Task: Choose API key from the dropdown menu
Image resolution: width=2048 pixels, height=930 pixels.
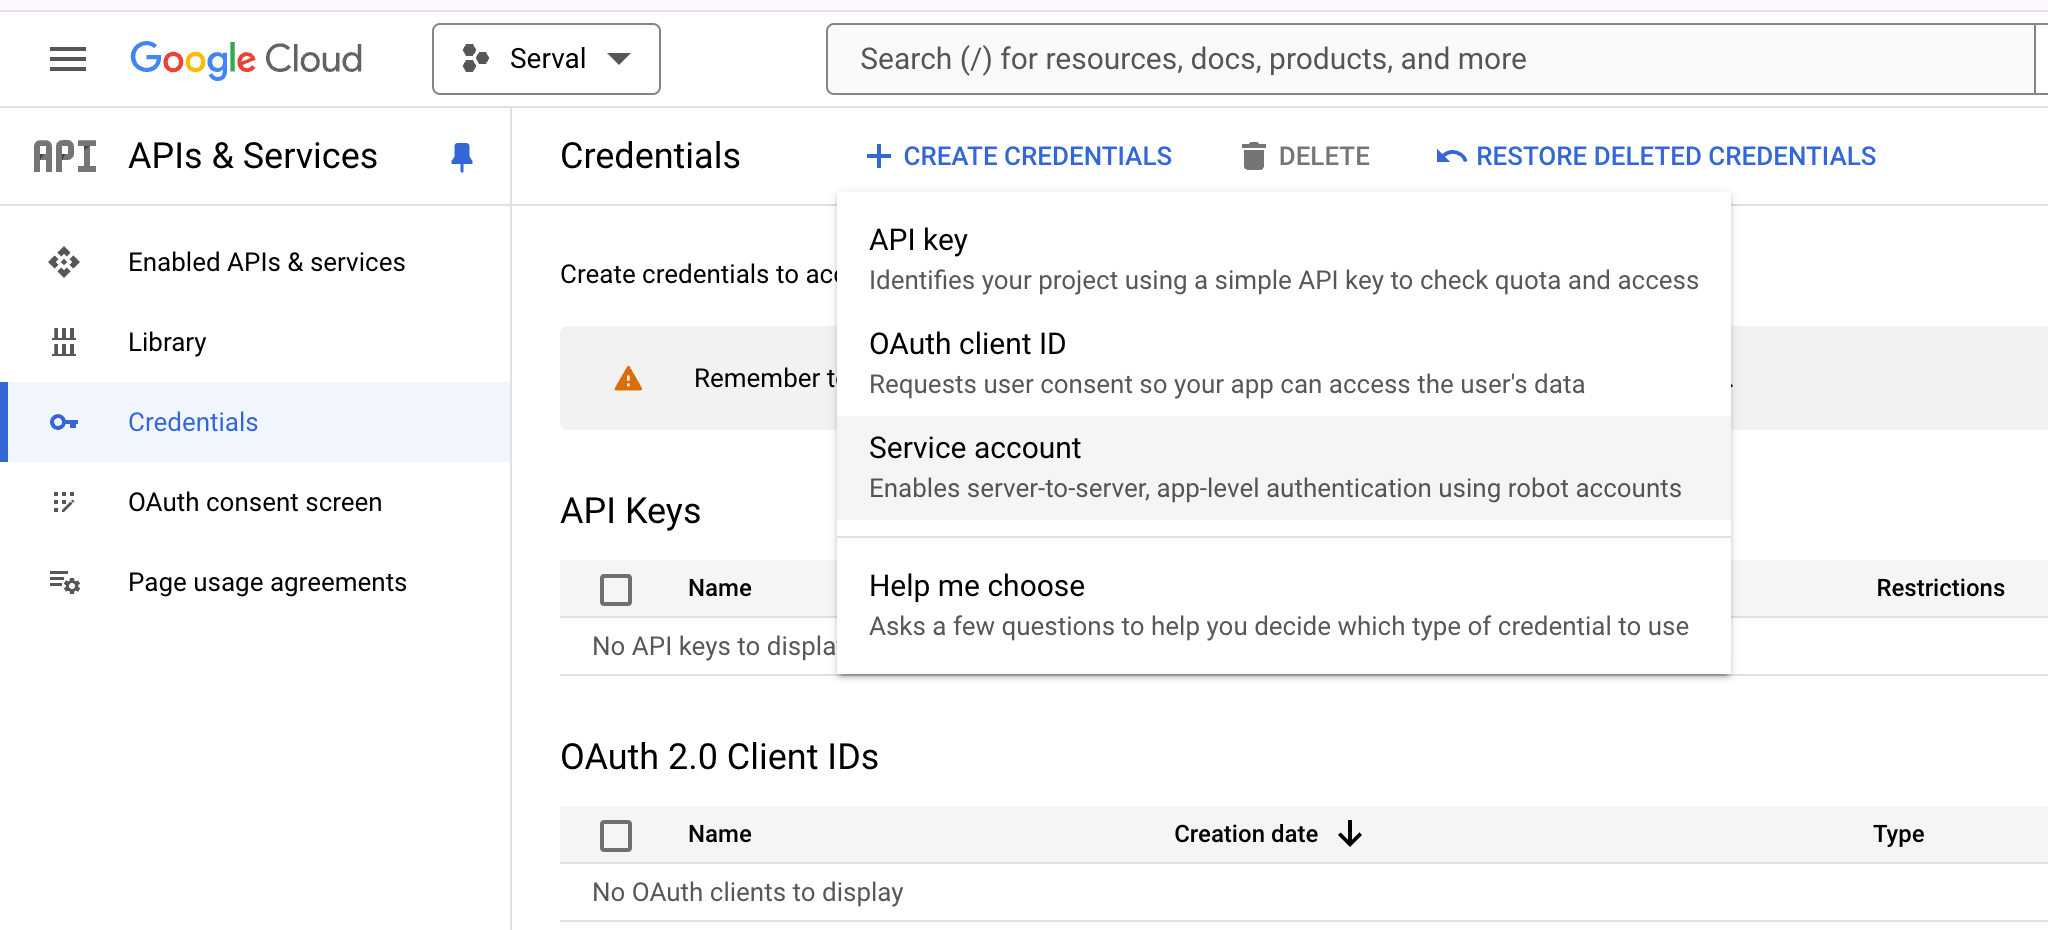Action: 1284,260
